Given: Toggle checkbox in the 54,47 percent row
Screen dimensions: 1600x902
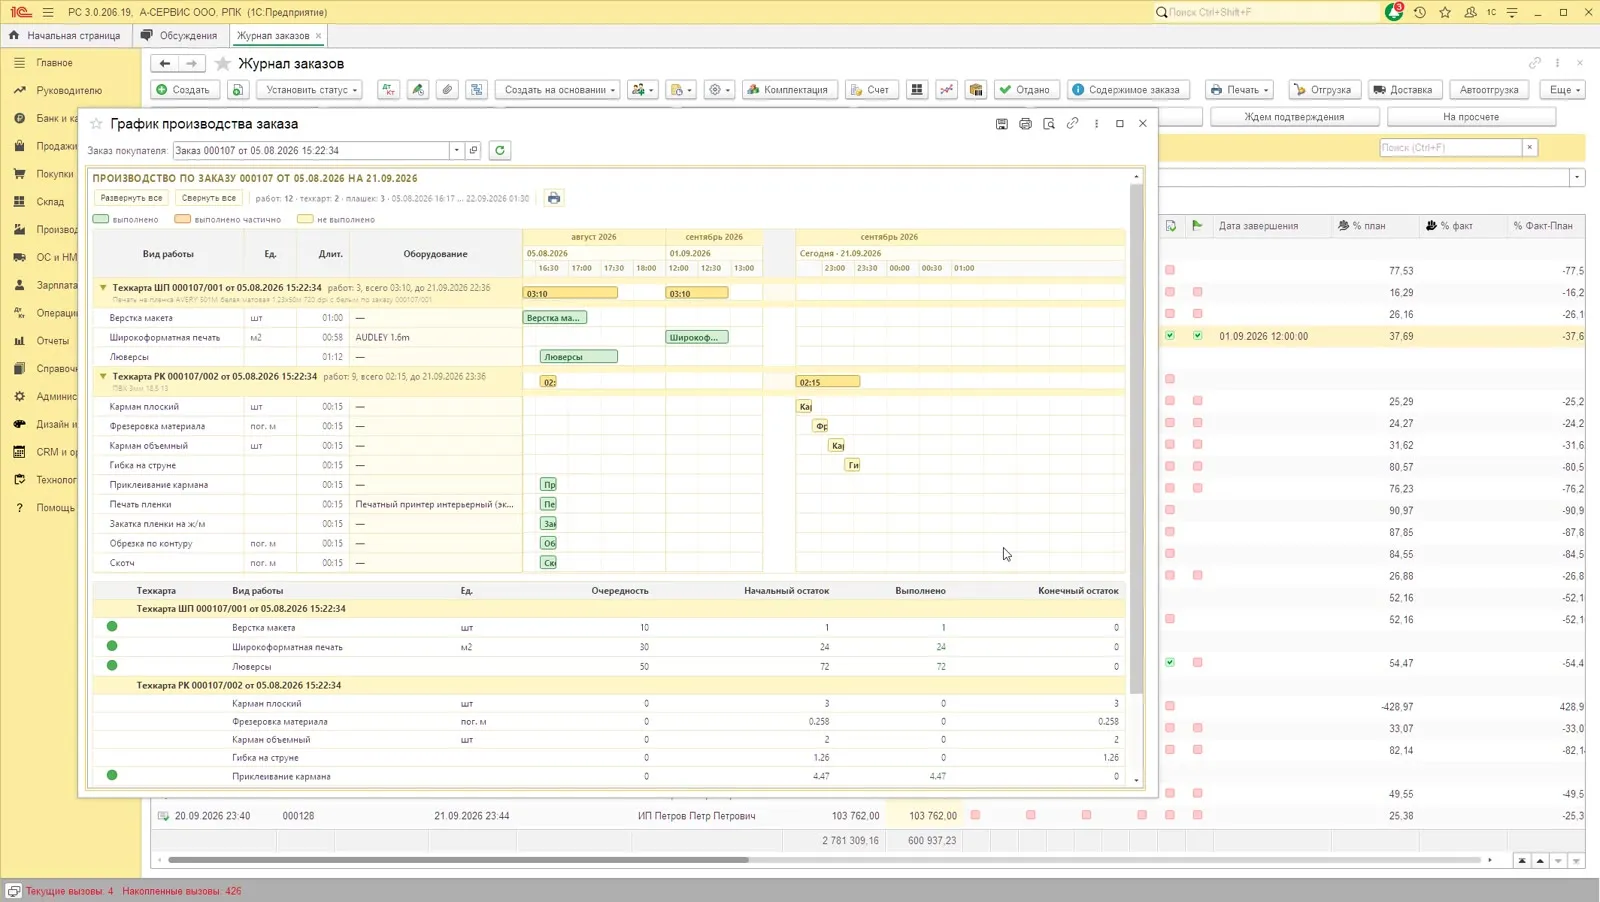Looking at the screenshot, I should tap(1170, 663).
